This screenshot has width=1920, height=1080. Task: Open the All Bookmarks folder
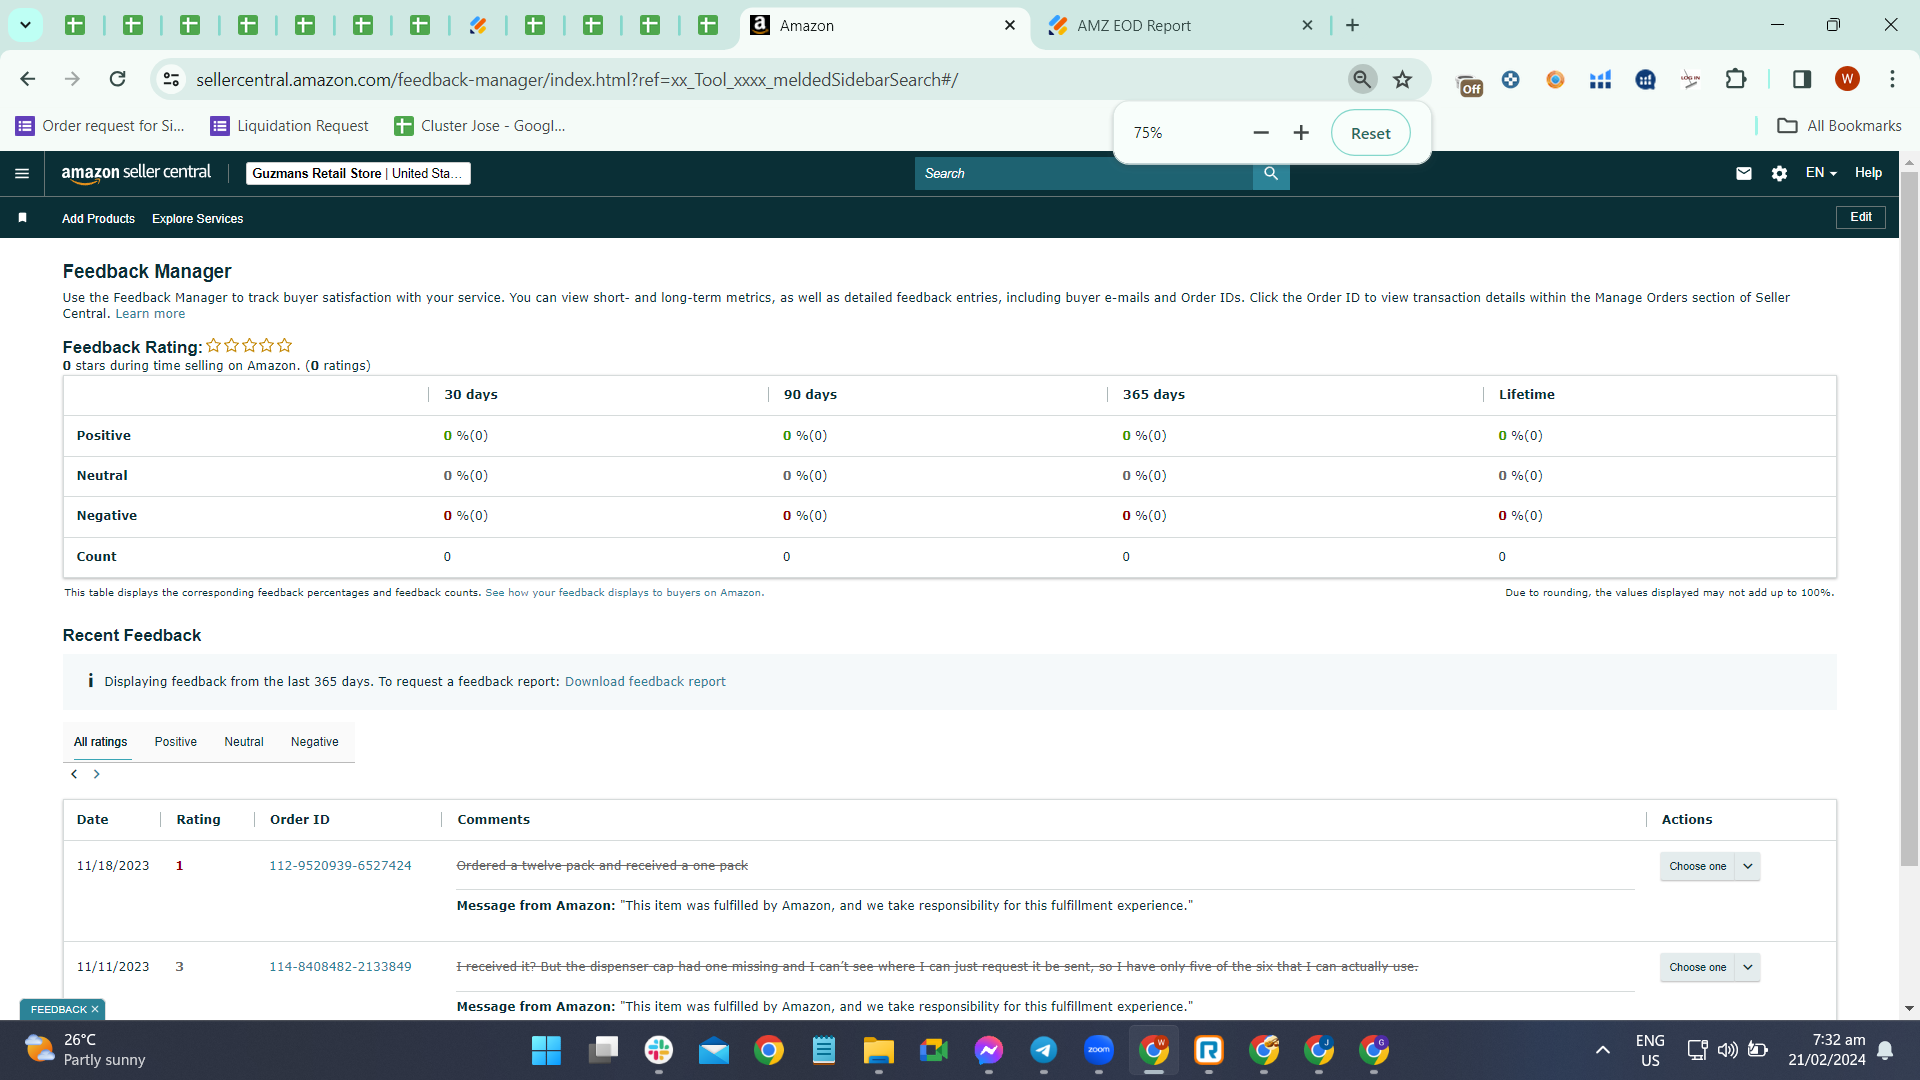(x=1839, y=126)
